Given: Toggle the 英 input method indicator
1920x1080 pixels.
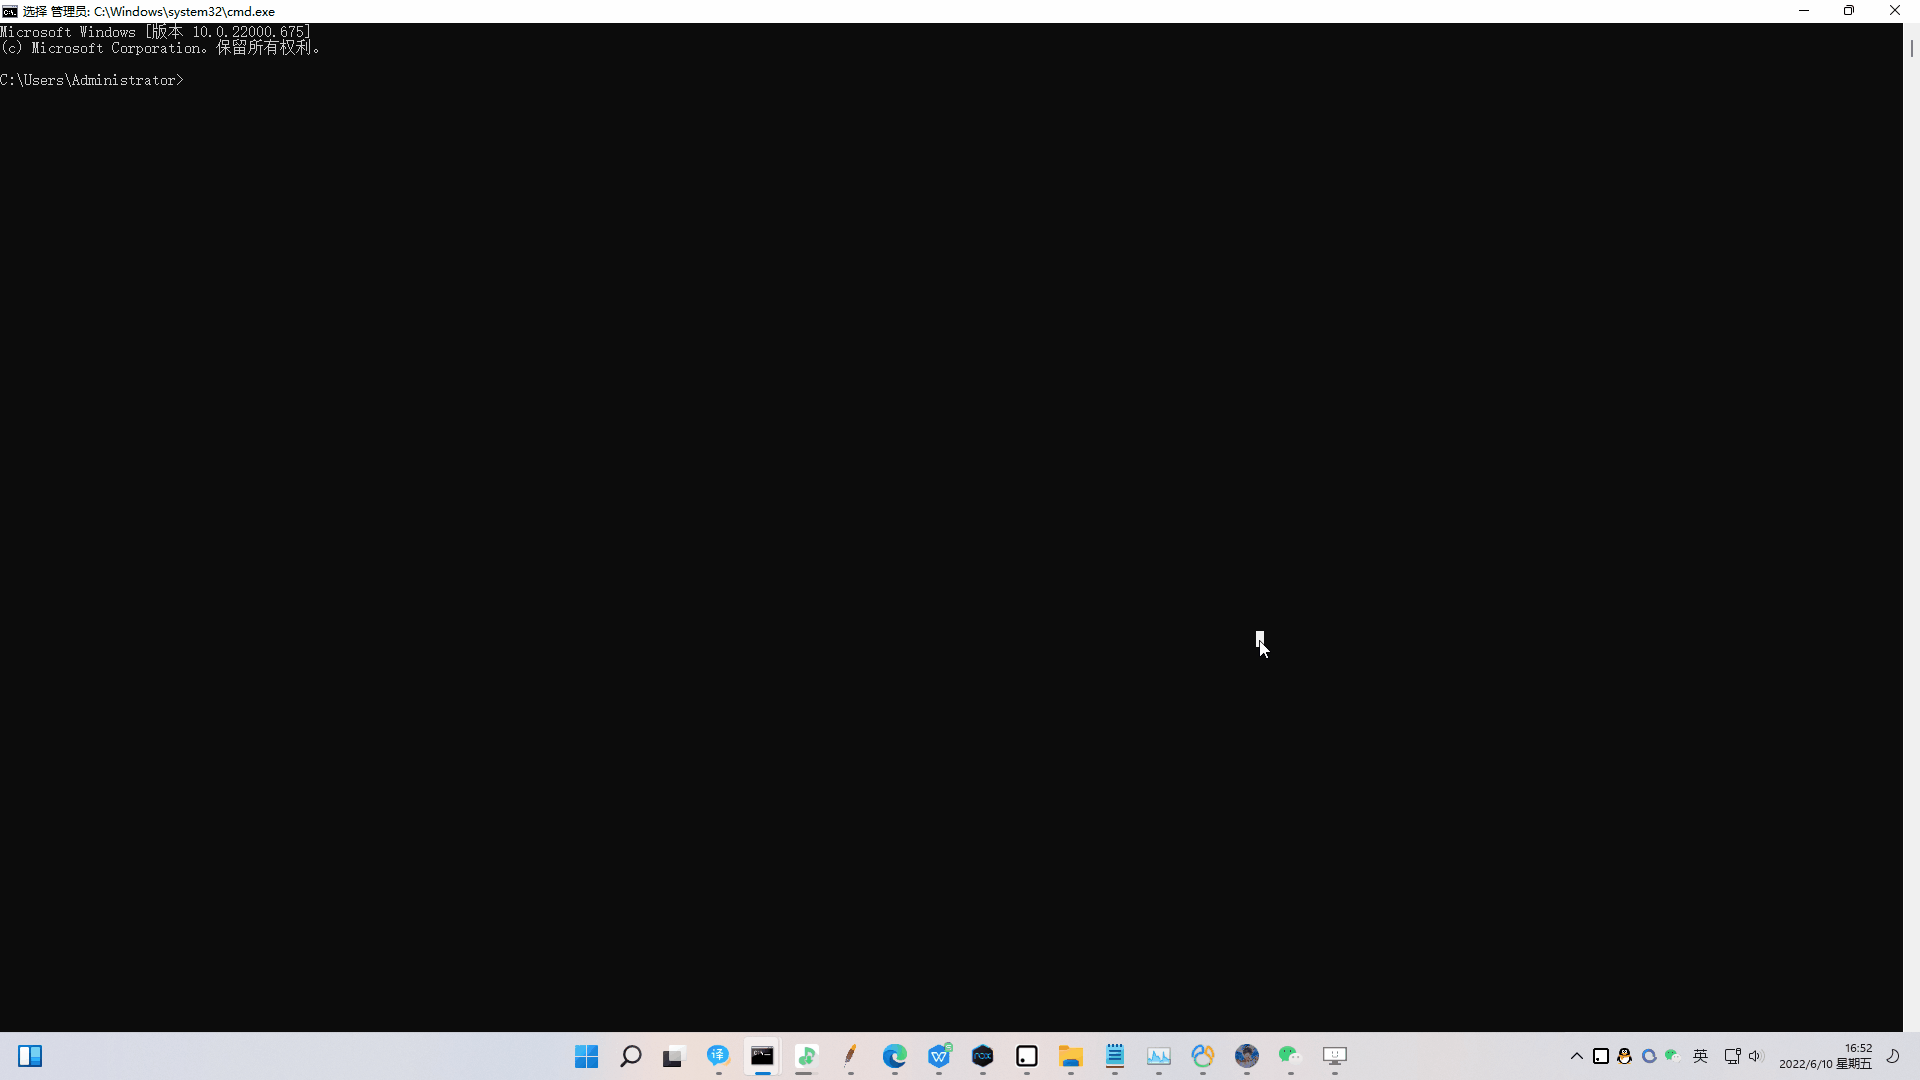Looking at the screenshot, I should 1701,1056.
